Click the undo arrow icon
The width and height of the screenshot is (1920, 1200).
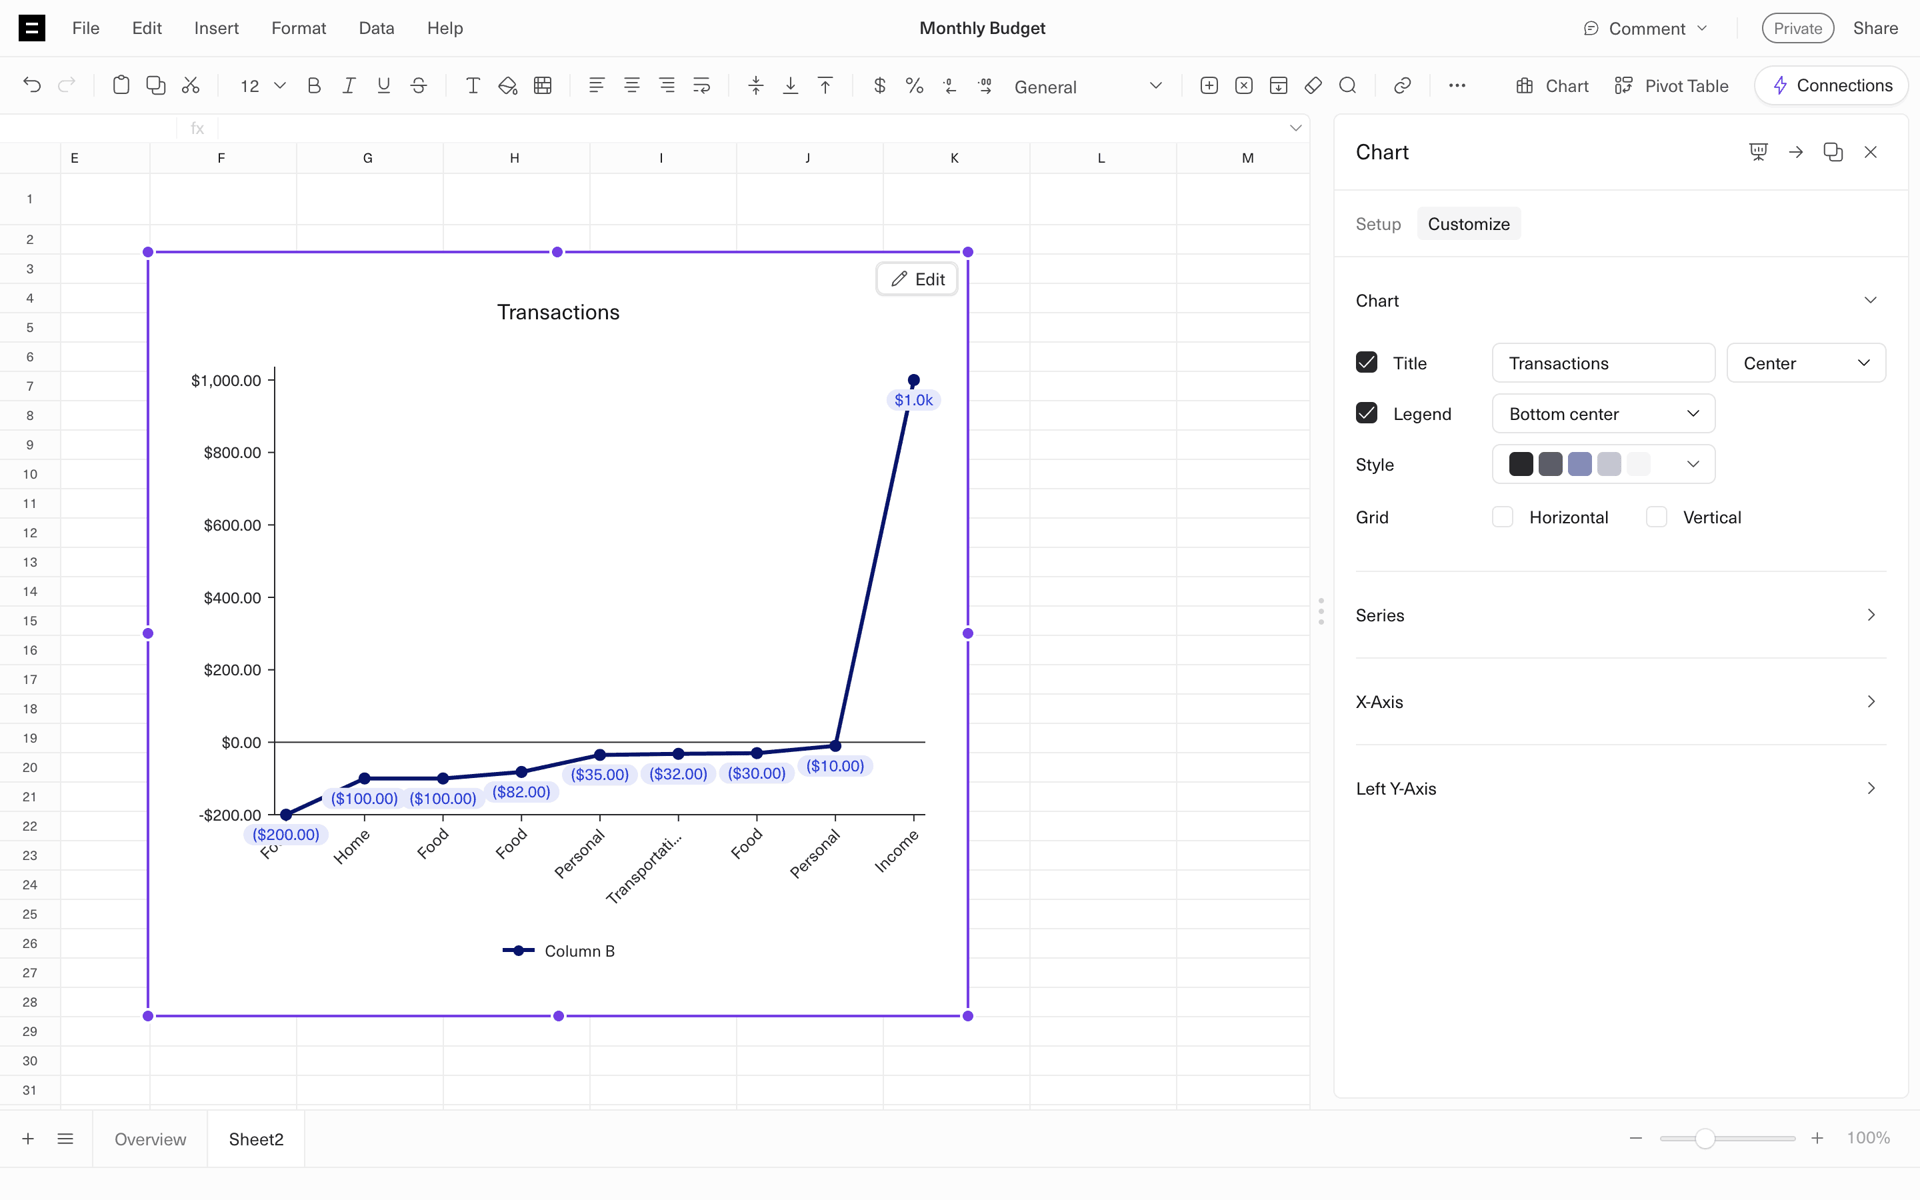[x=32, y=86]
